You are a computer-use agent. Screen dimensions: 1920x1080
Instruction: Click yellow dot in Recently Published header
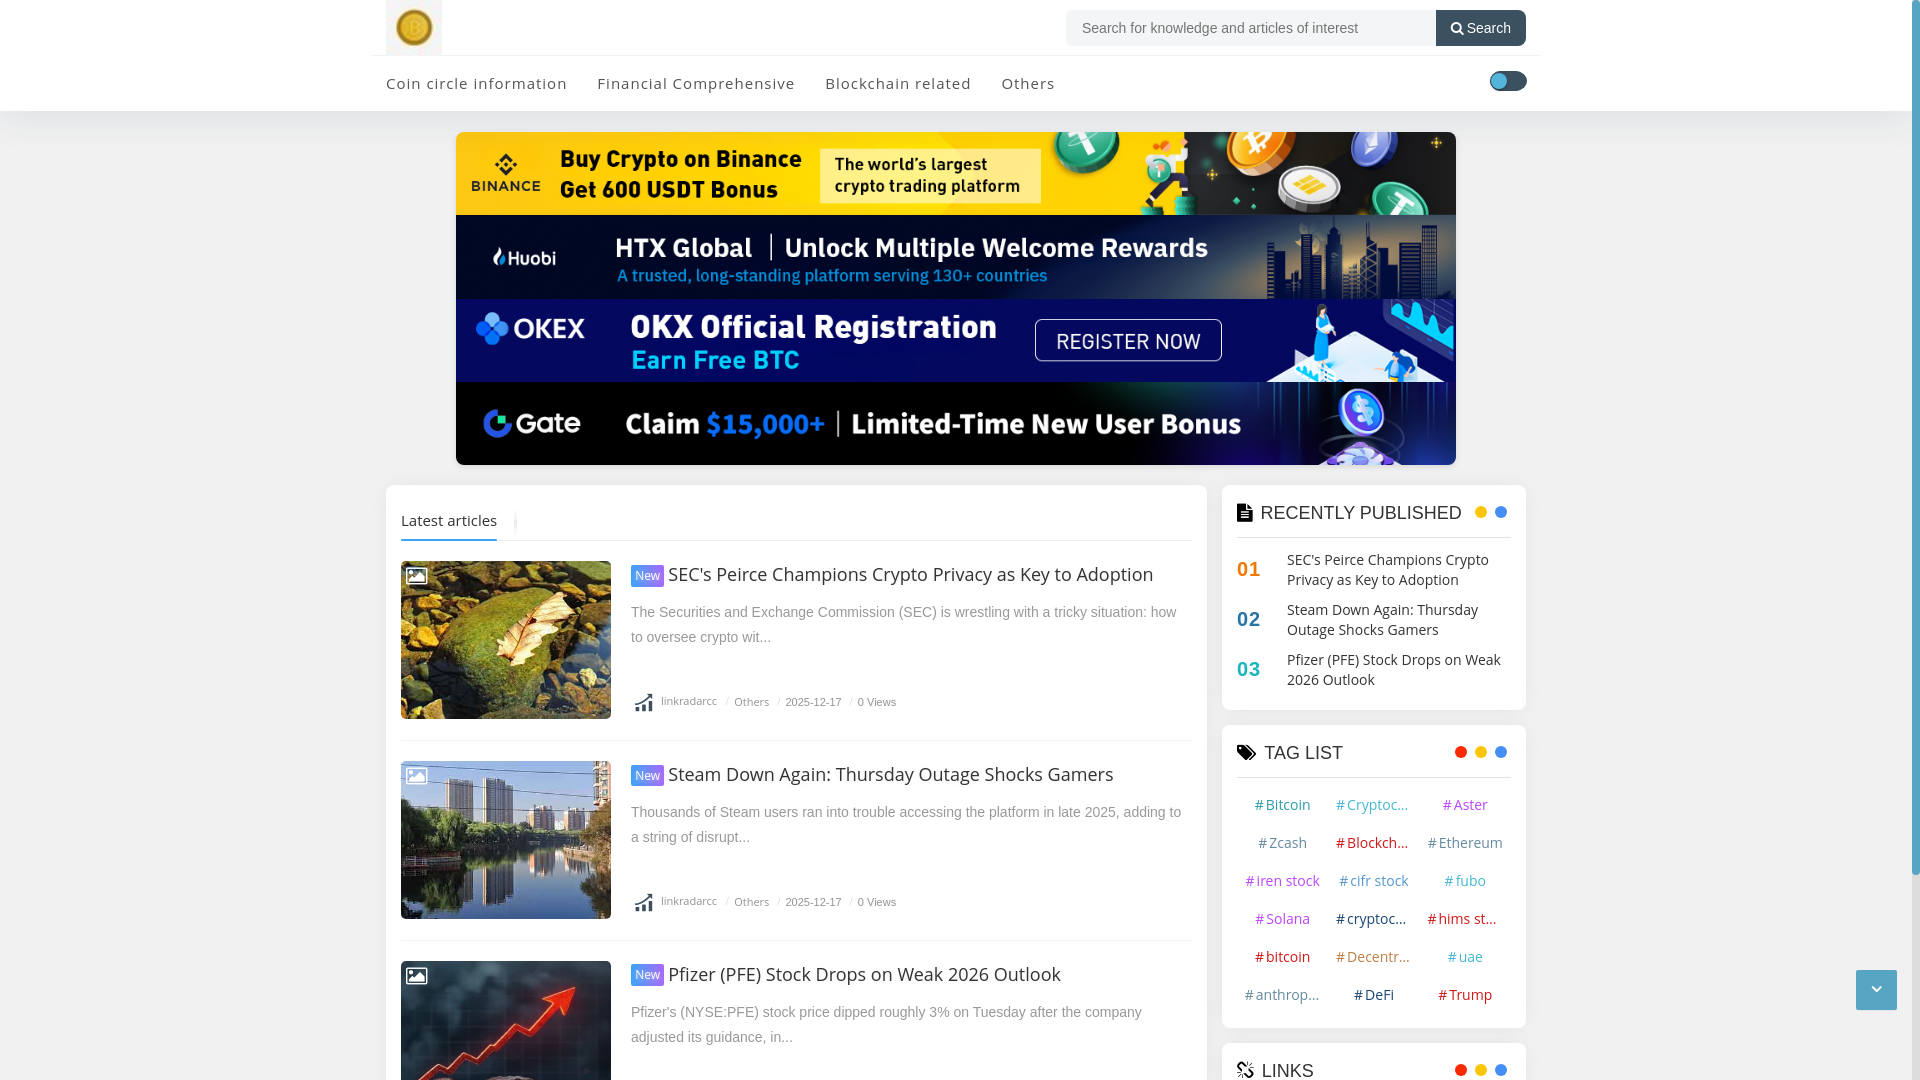pos(1481,512)
